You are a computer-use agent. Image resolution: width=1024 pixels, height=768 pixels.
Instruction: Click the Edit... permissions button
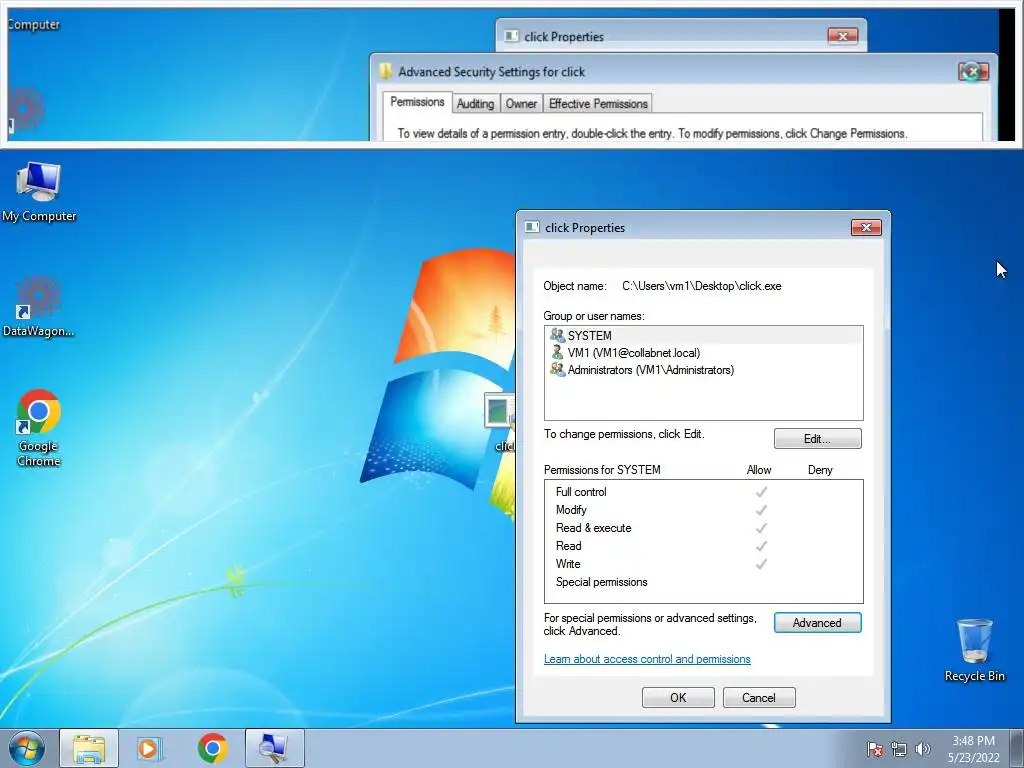pos(817,439)
